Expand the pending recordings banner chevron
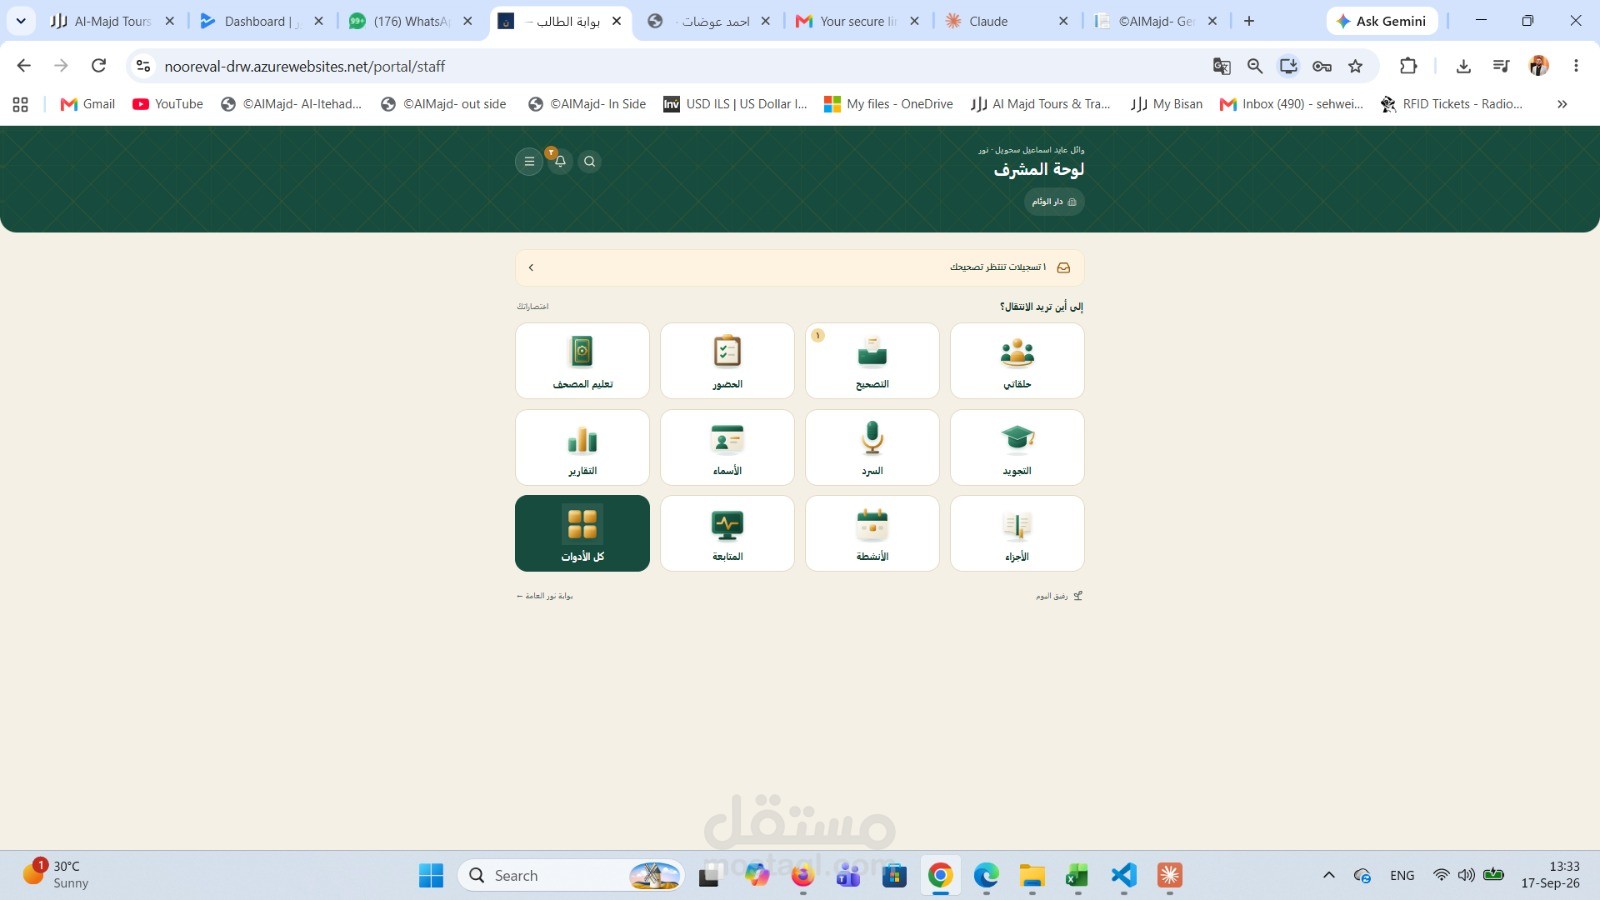This screenshot has height=900, width=1600. coord(531,267)
